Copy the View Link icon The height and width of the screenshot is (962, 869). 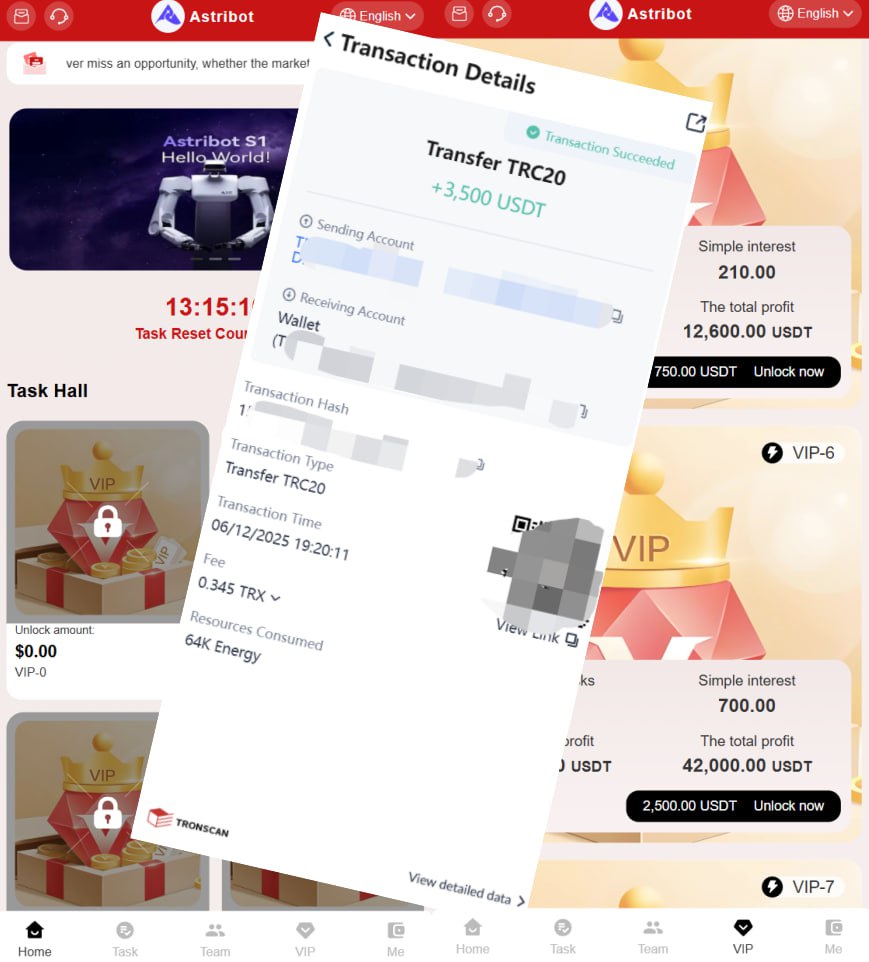pyautogui.click(x=571, y=640)
